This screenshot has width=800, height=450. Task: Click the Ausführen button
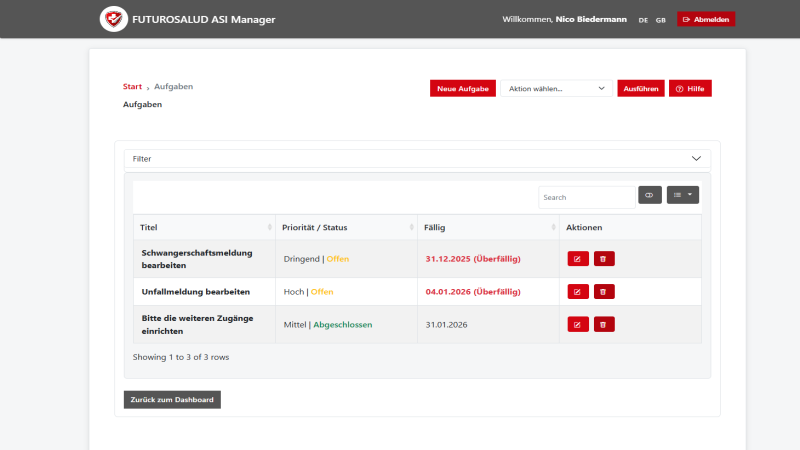[x=641, y=88]
